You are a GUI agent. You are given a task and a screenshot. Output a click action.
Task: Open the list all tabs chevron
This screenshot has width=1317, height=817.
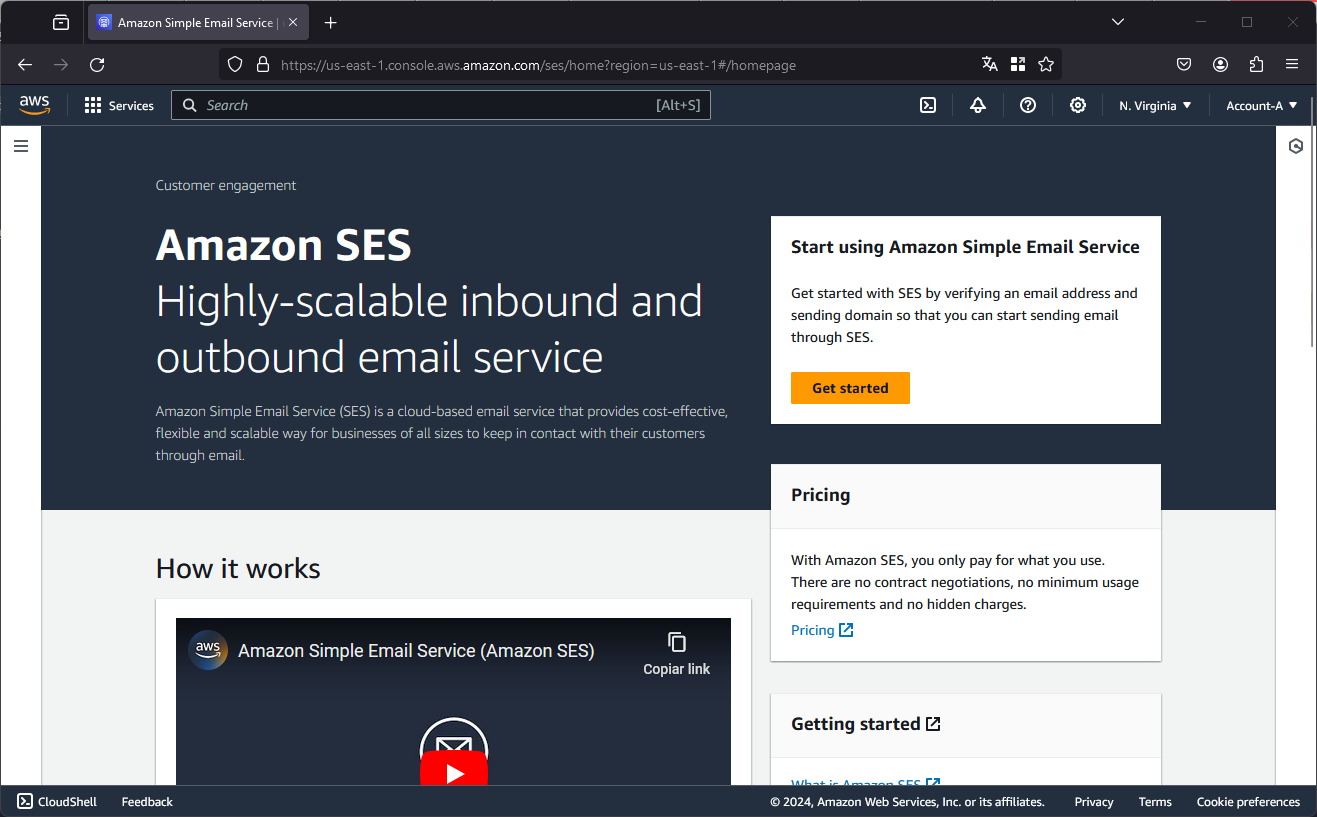pyautogui.click(x=1118, y=22)
